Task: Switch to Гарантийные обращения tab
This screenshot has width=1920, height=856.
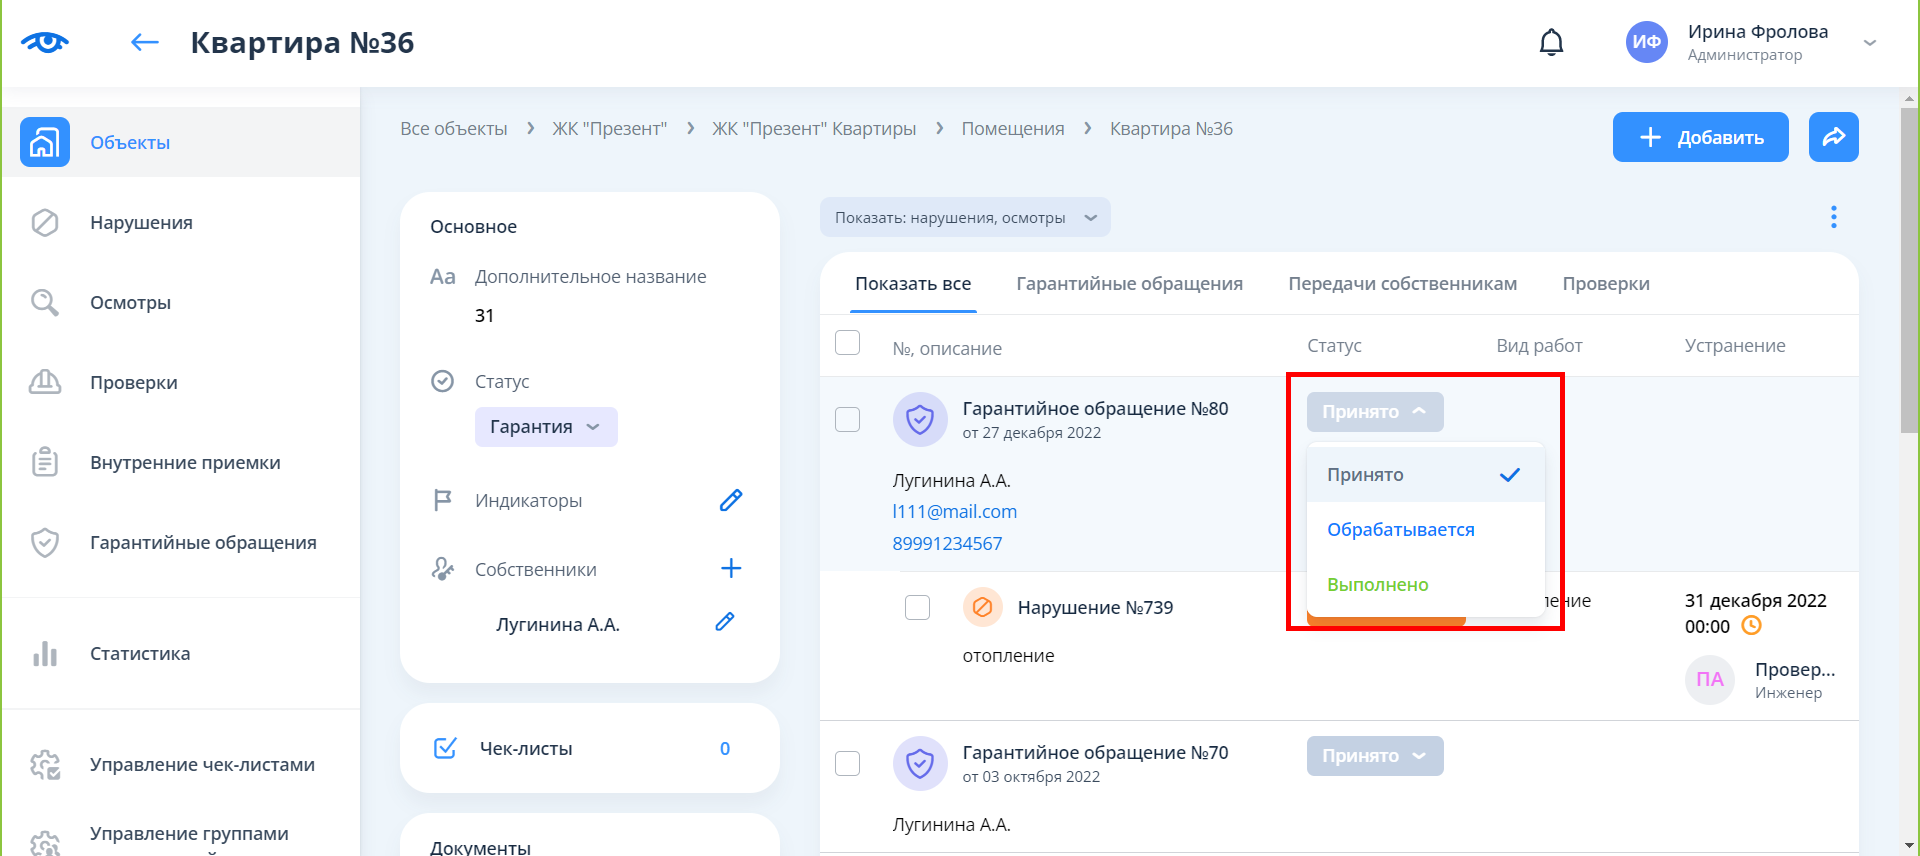Action: tap(1129, 284)
